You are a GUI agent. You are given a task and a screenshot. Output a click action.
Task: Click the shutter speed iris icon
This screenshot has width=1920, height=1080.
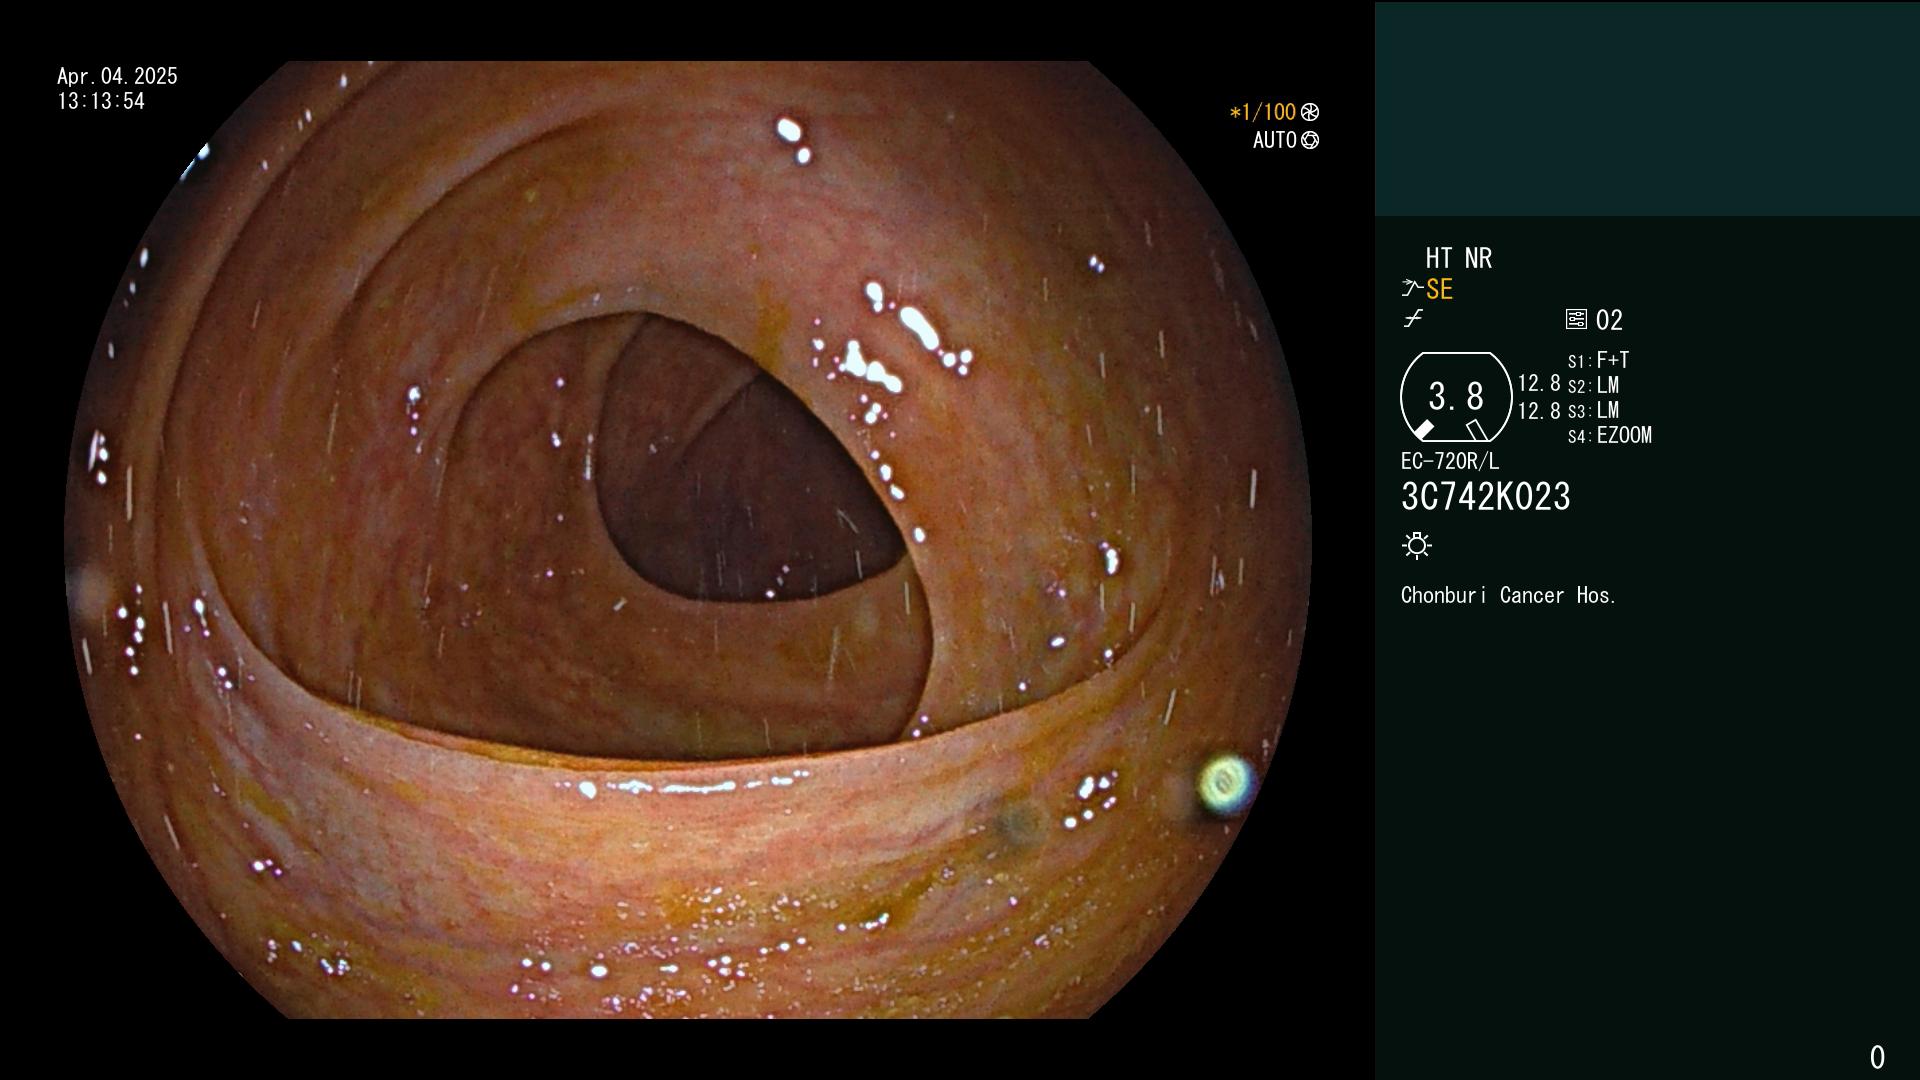1310,112
